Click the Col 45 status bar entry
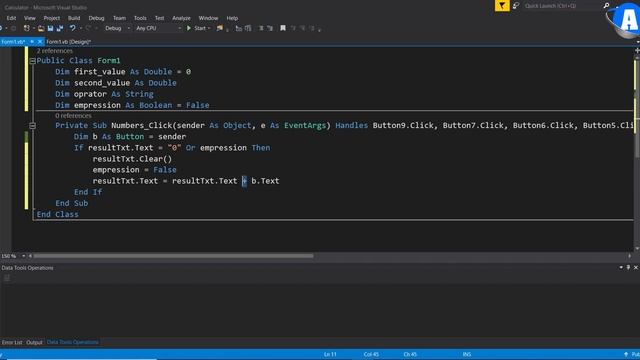Image resolution: width=640 pixels, height=360 pixels. pos(371,354)
